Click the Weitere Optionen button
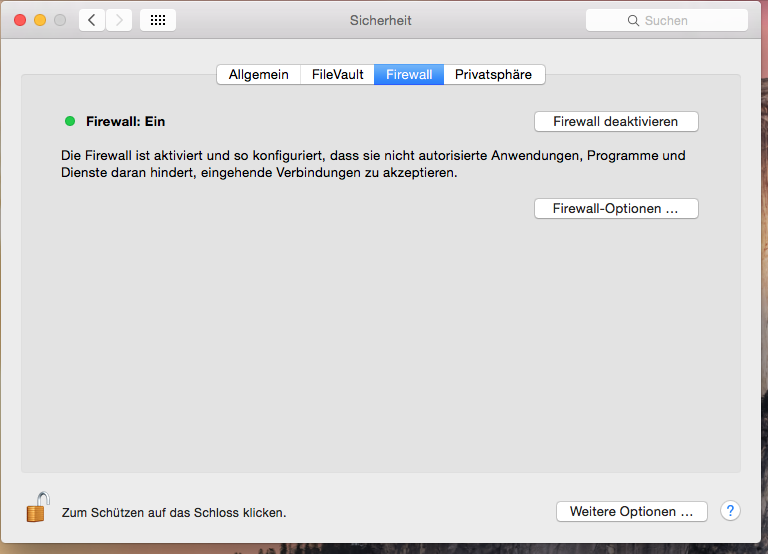 pyautogui.click(x=631, y=511)
